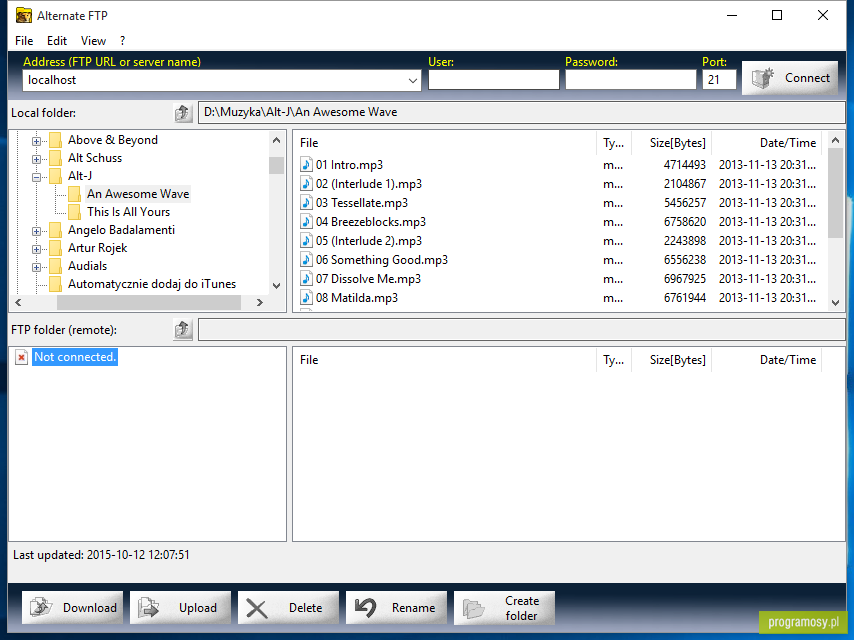The image size is (854, 640).
Task: Click the Delete button
Action: tap(288, 607)
